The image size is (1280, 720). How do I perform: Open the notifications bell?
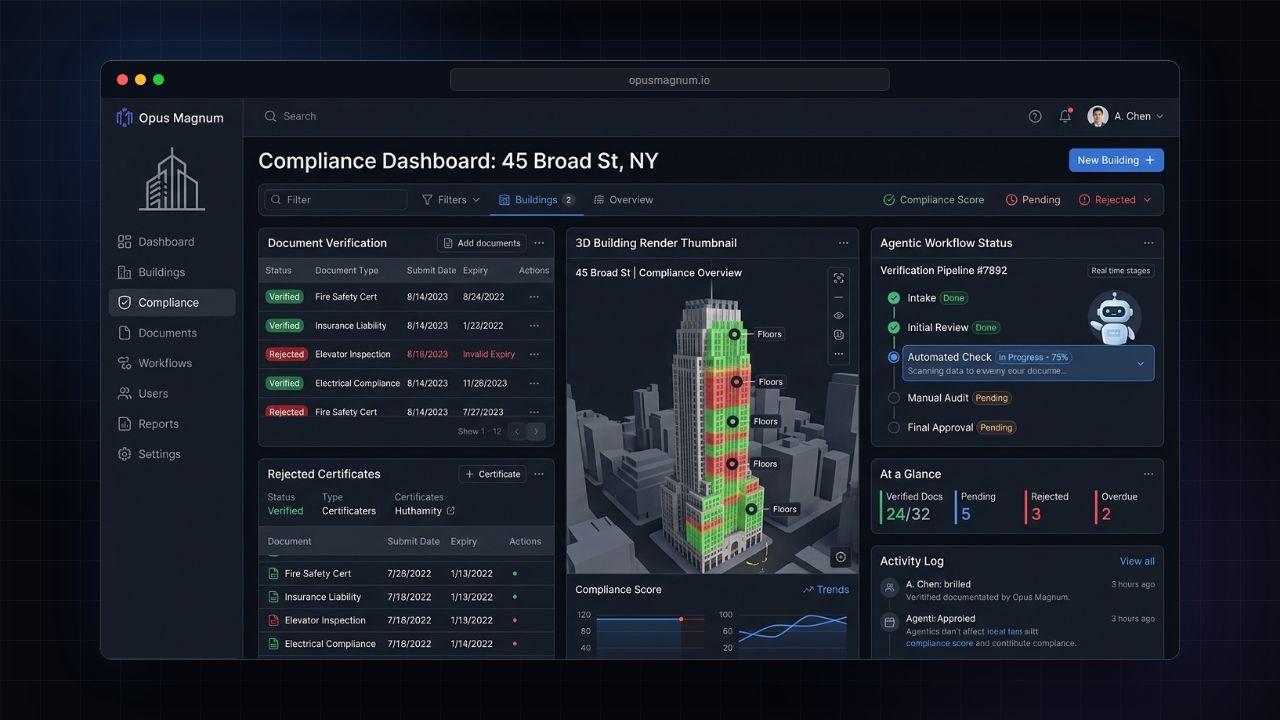pyautogui.click(x=1065, y=116)
